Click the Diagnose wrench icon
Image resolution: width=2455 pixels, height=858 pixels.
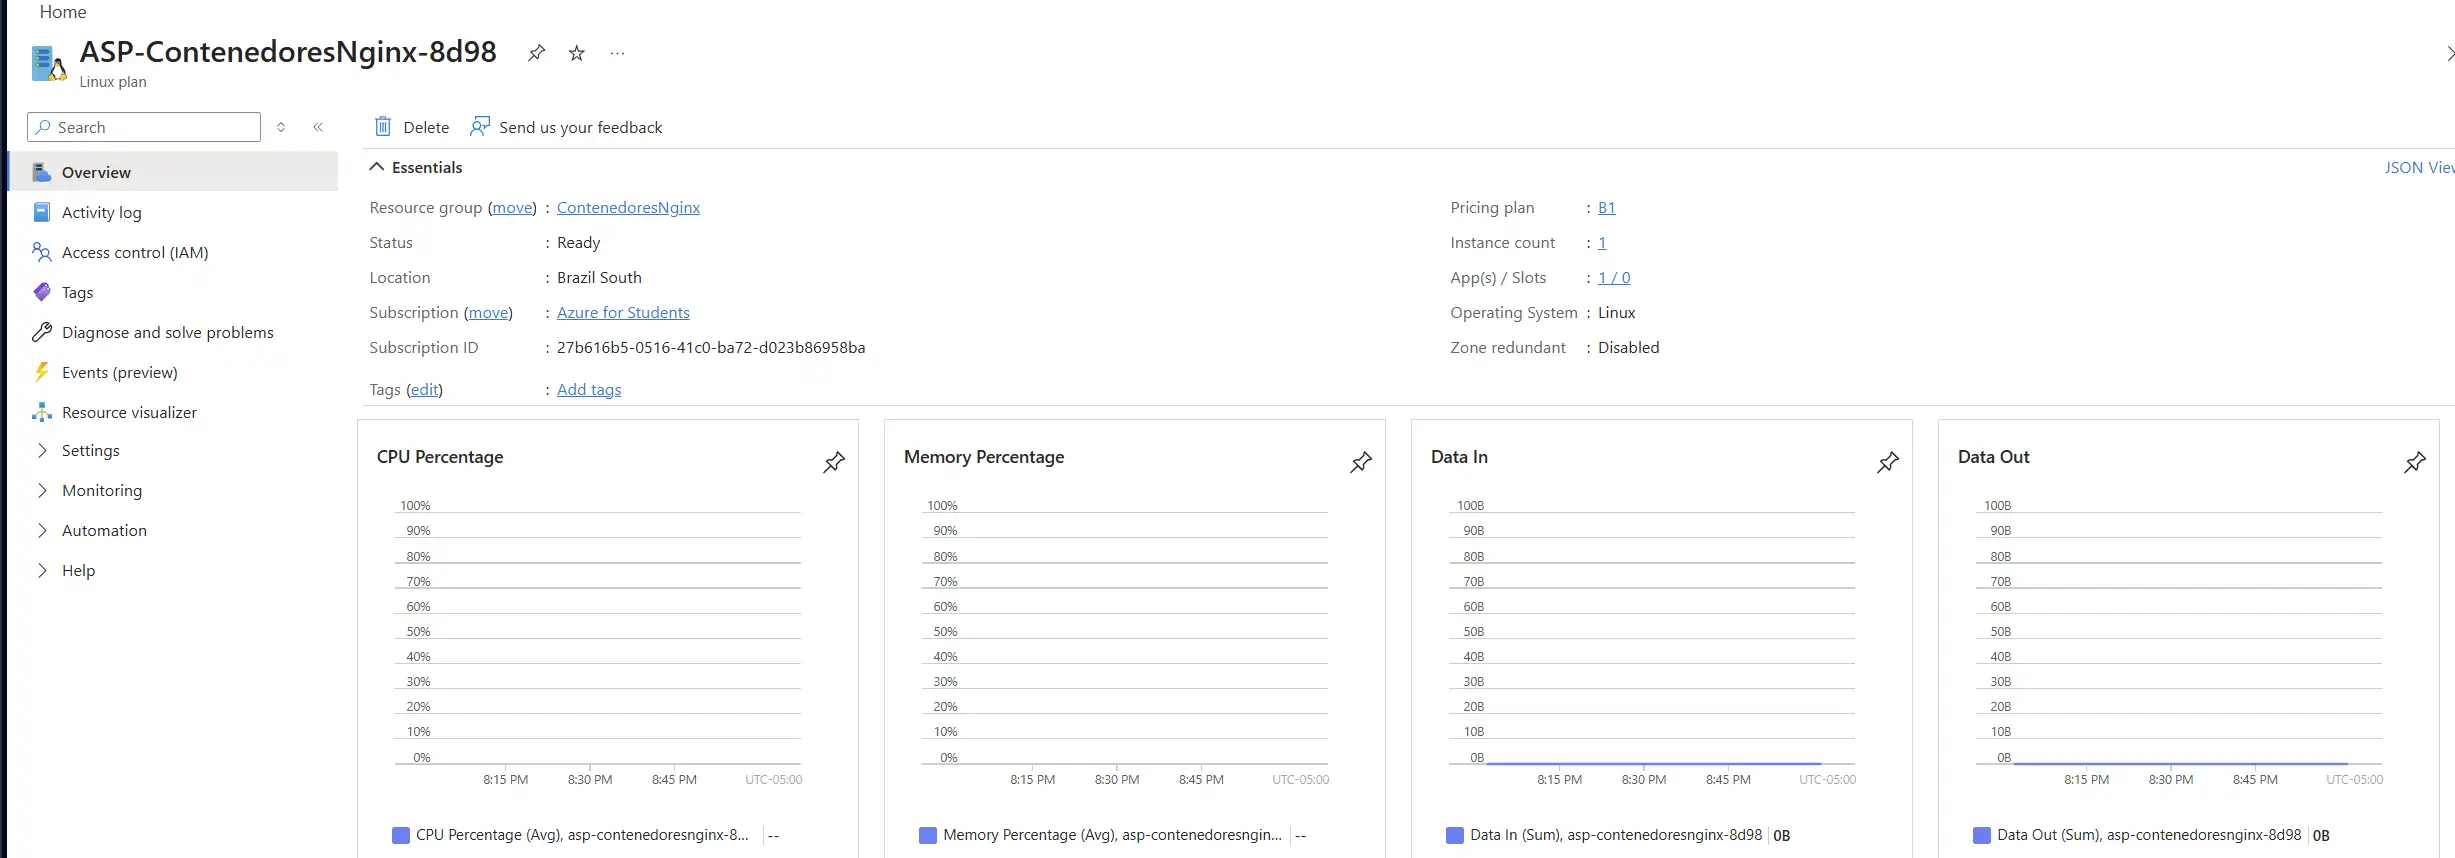[41, 332]
